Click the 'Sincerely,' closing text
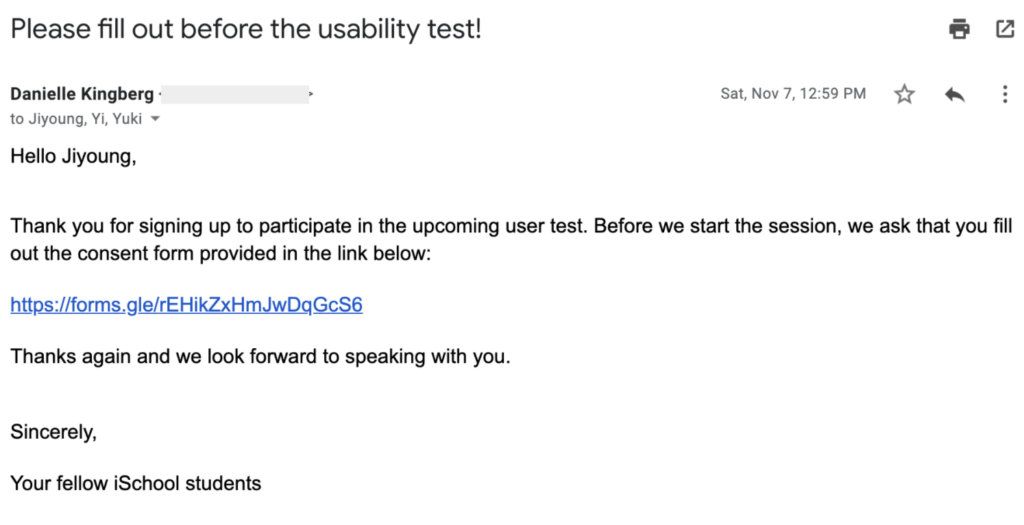This screenshot has width=1024, height=525. tap(54, 432)
